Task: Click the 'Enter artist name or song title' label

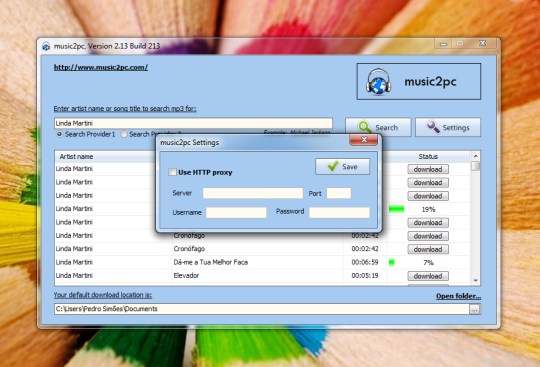Action: point(125,108)
